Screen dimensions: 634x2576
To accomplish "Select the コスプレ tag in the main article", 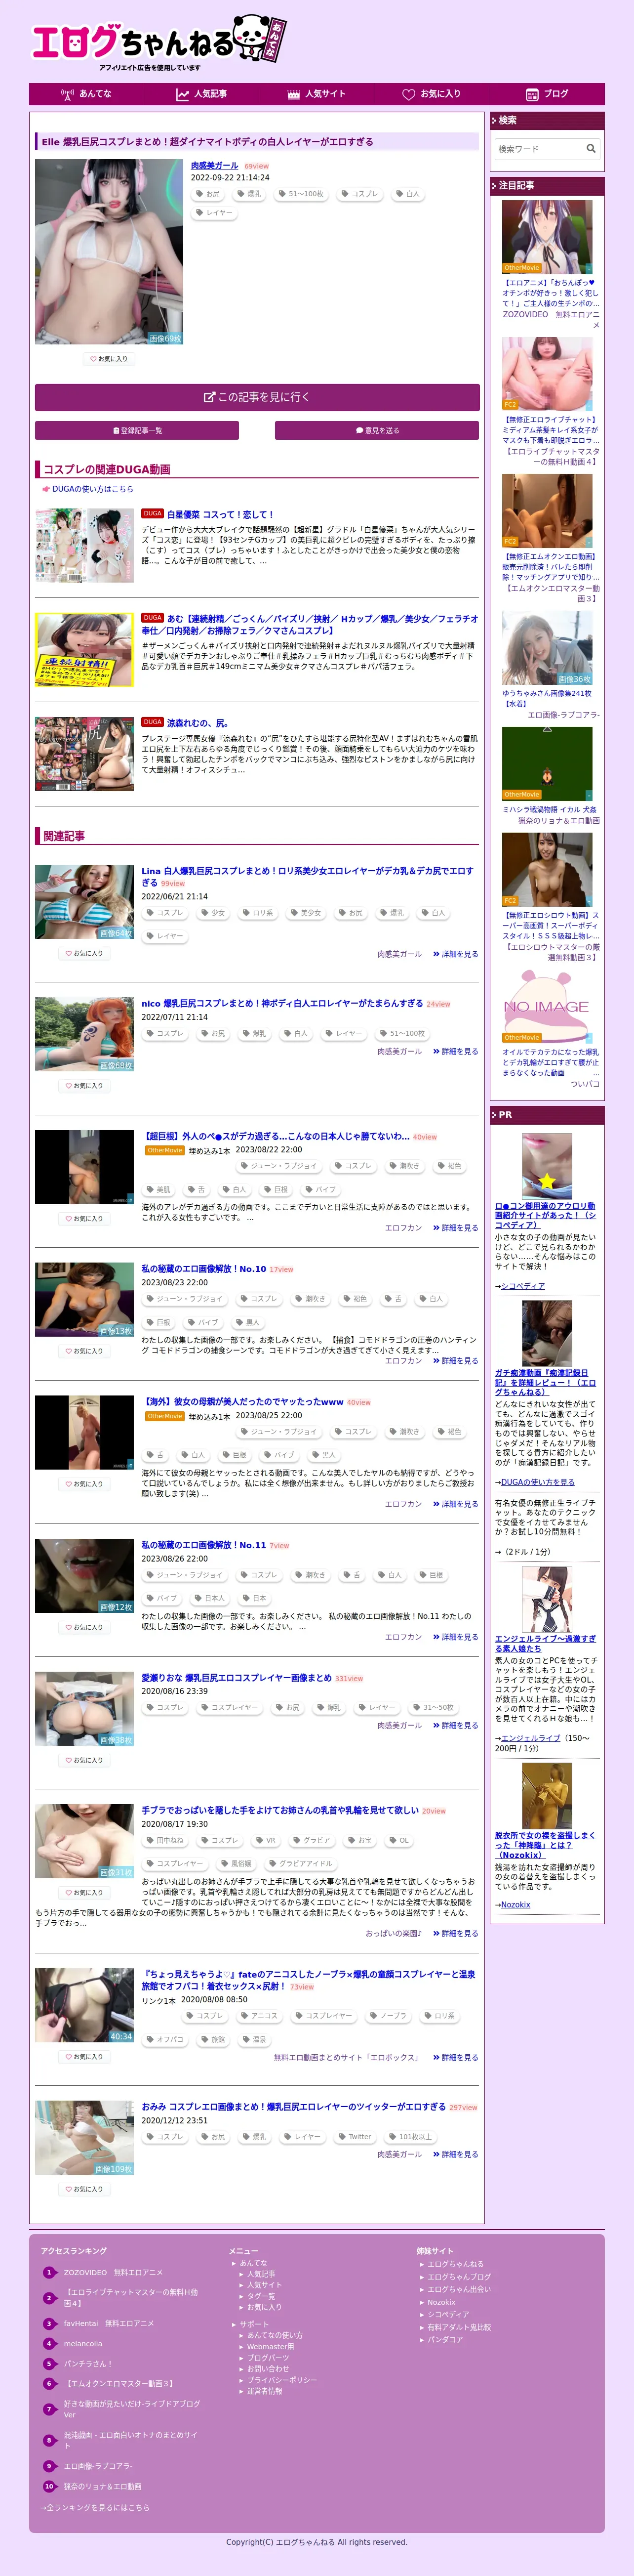I will point(360,194).
